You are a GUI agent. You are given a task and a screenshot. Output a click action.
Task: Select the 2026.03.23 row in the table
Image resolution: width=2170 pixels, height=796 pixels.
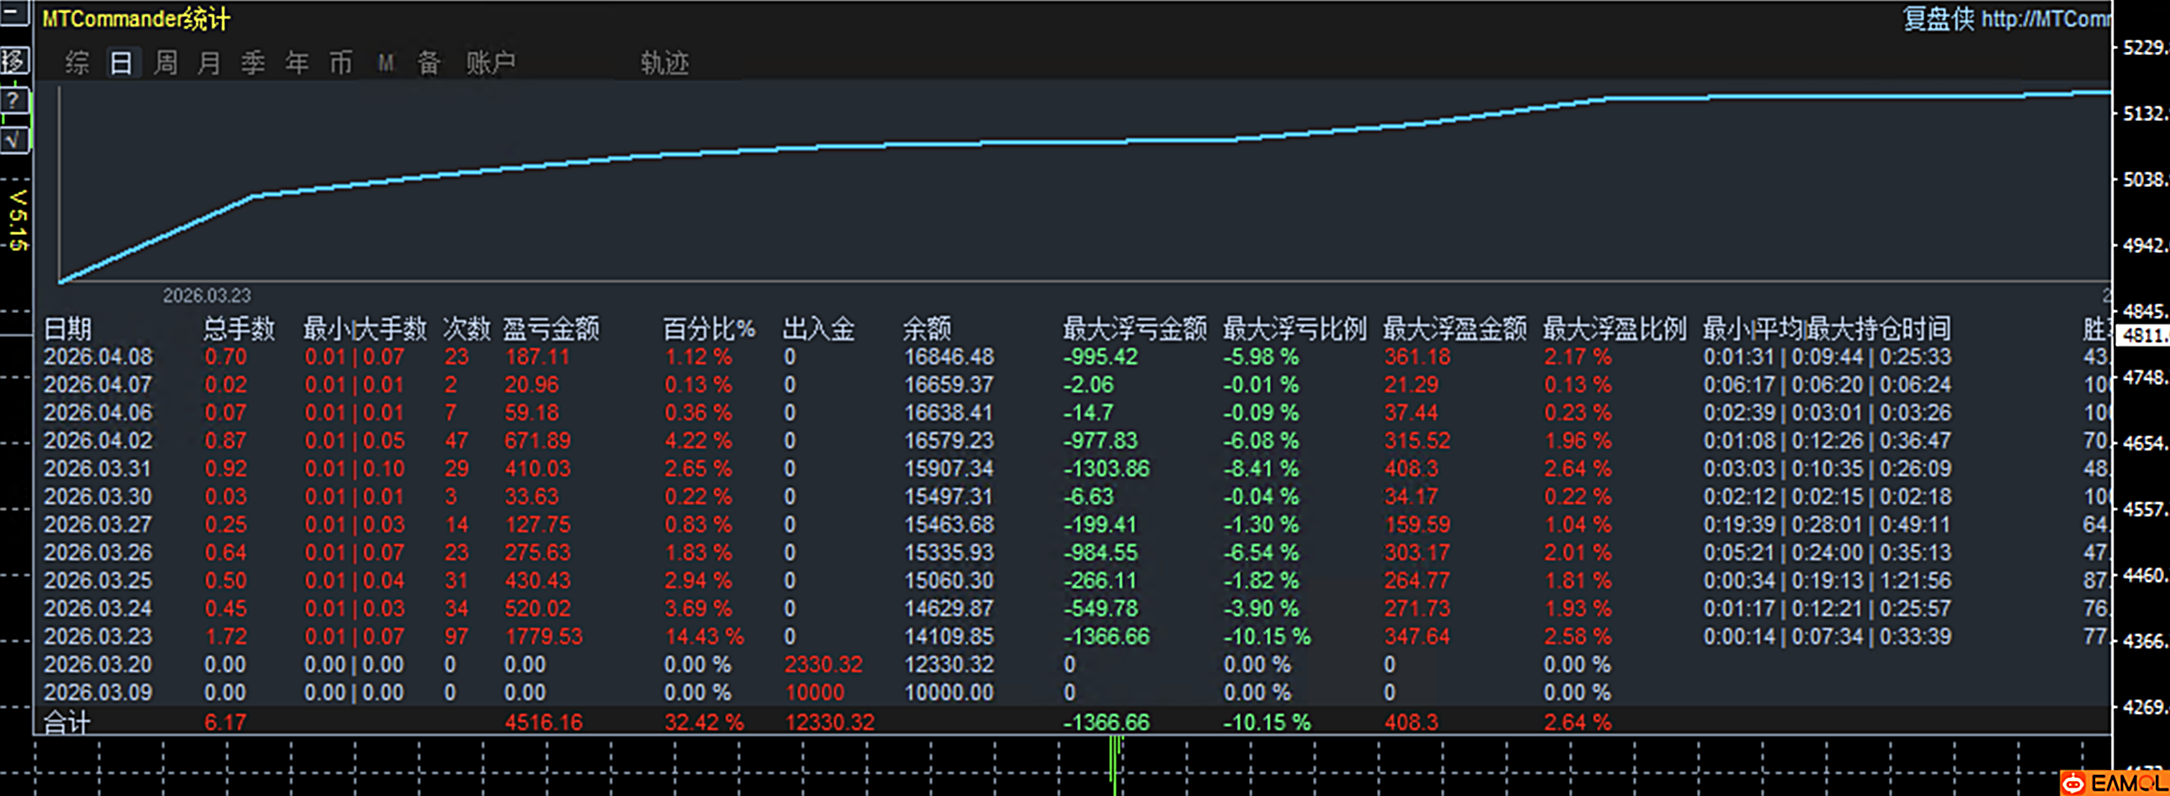[x=98, y=637]
